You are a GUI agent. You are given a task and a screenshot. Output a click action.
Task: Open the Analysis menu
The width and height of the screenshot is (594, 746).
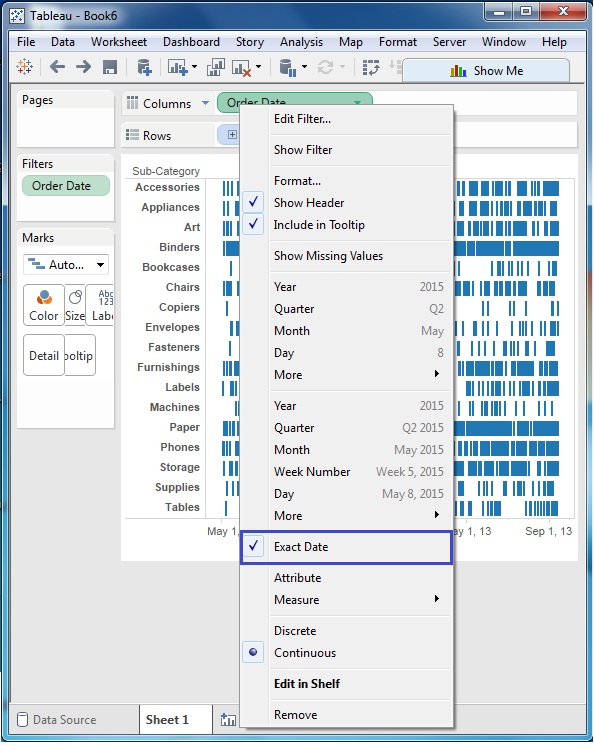301,42
